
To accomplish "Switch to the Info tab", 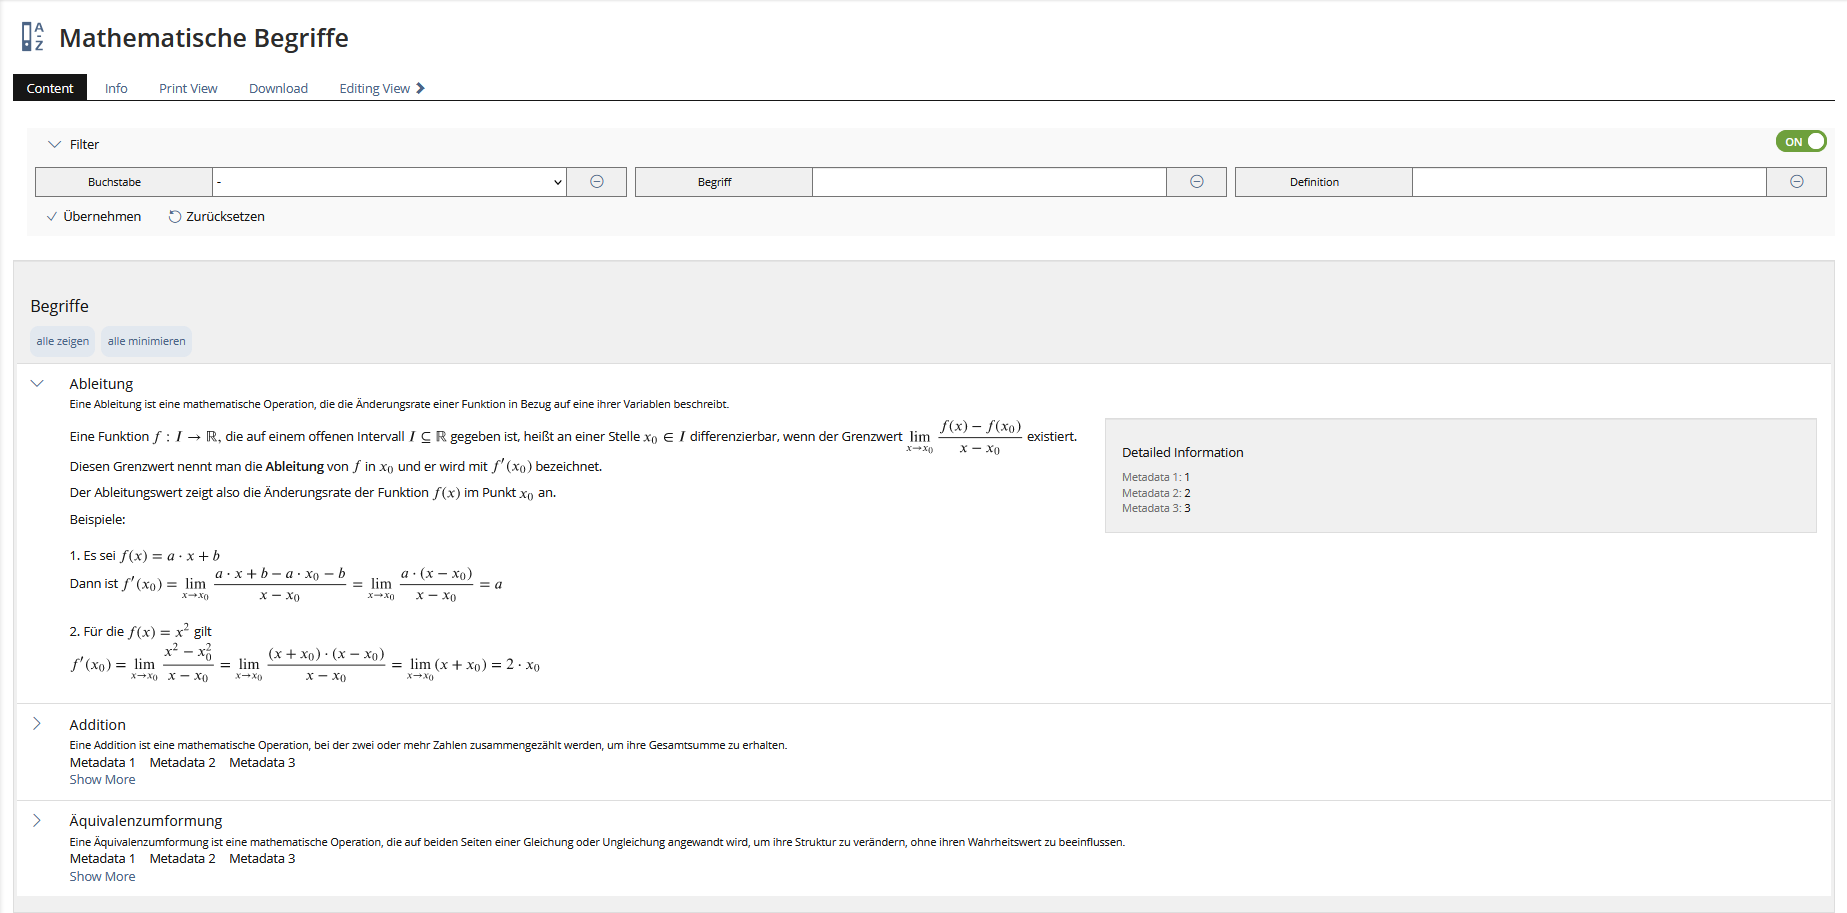I will (116, 88).
